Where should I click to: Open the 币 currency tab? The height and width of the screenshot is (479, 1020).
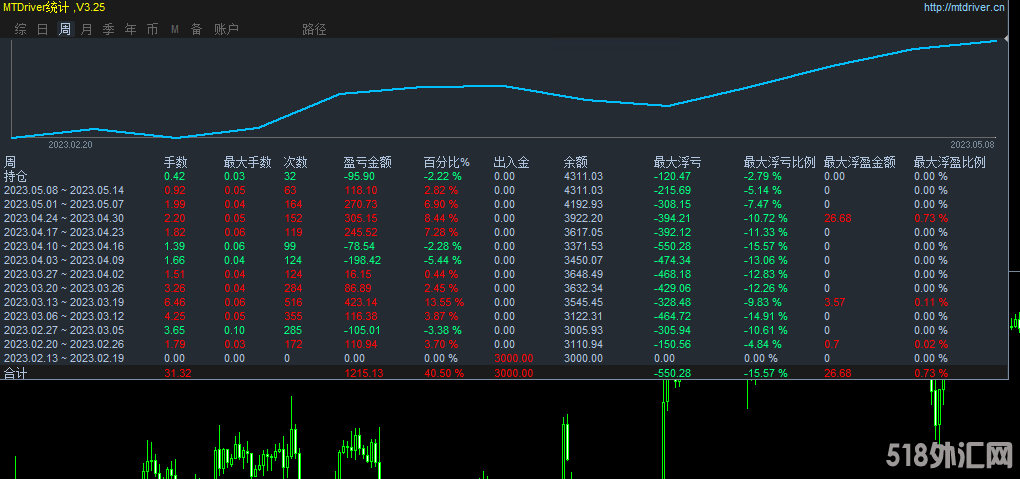[152, 29]
